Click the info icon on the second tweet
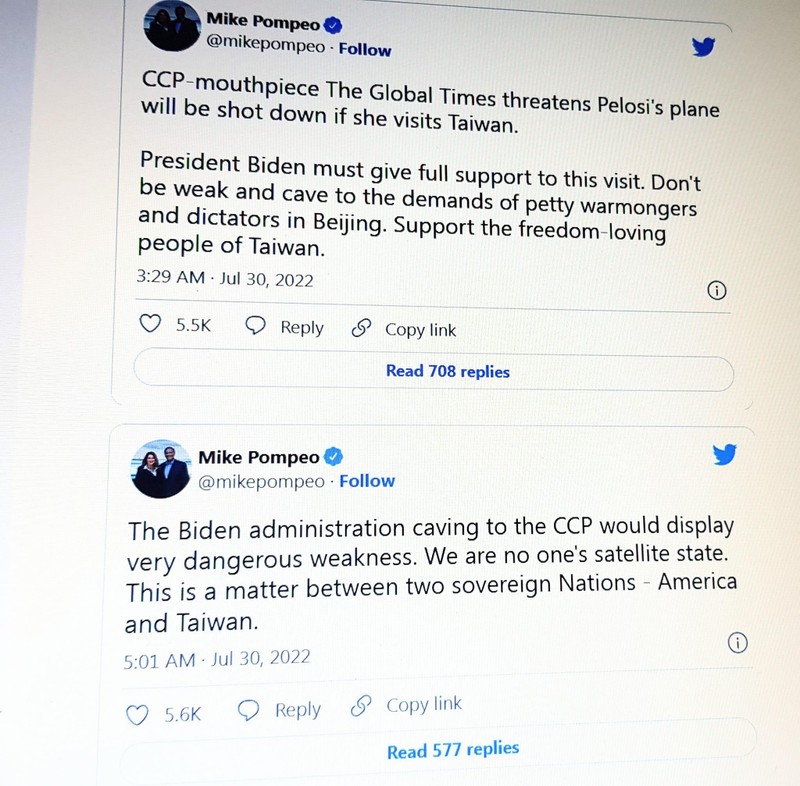Screen dimensions: 800x786 [x=738, y=644]
